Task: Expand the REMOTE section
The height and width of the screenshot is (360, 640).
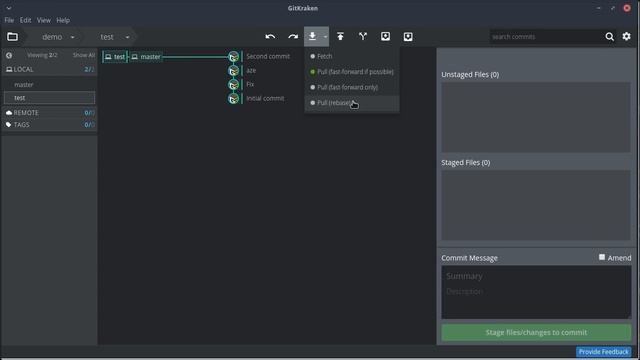Action: [49, 113]
